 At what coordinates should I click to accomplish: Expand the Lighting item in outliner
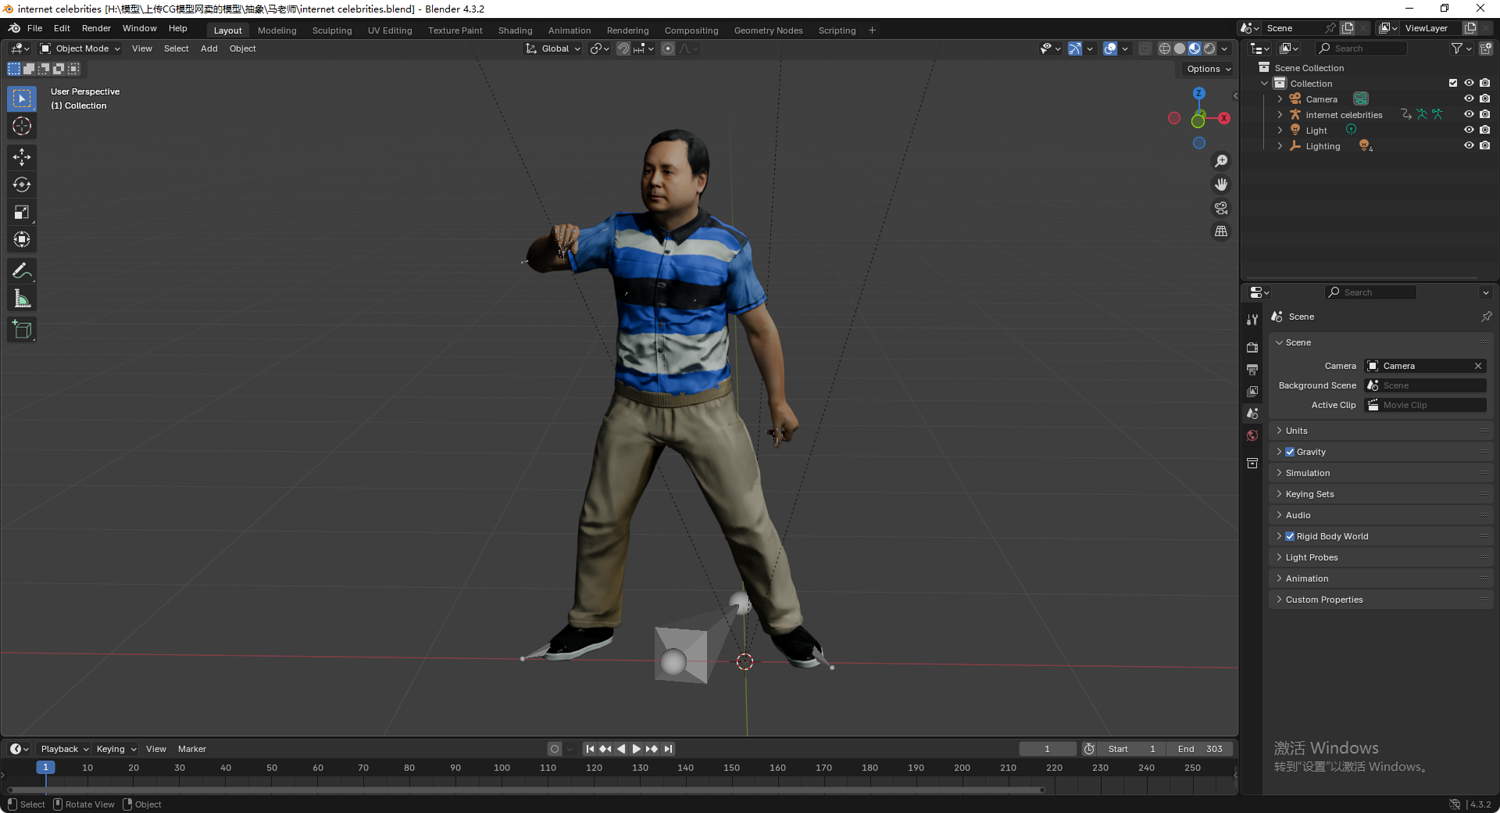click(1280, 146)
